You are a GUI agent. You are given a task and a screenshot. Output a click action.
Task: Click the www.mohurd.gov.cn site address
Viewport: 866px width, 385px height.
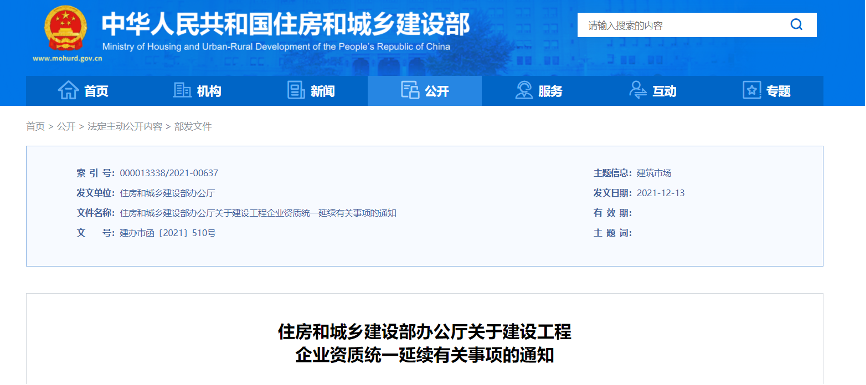point(67,58)
